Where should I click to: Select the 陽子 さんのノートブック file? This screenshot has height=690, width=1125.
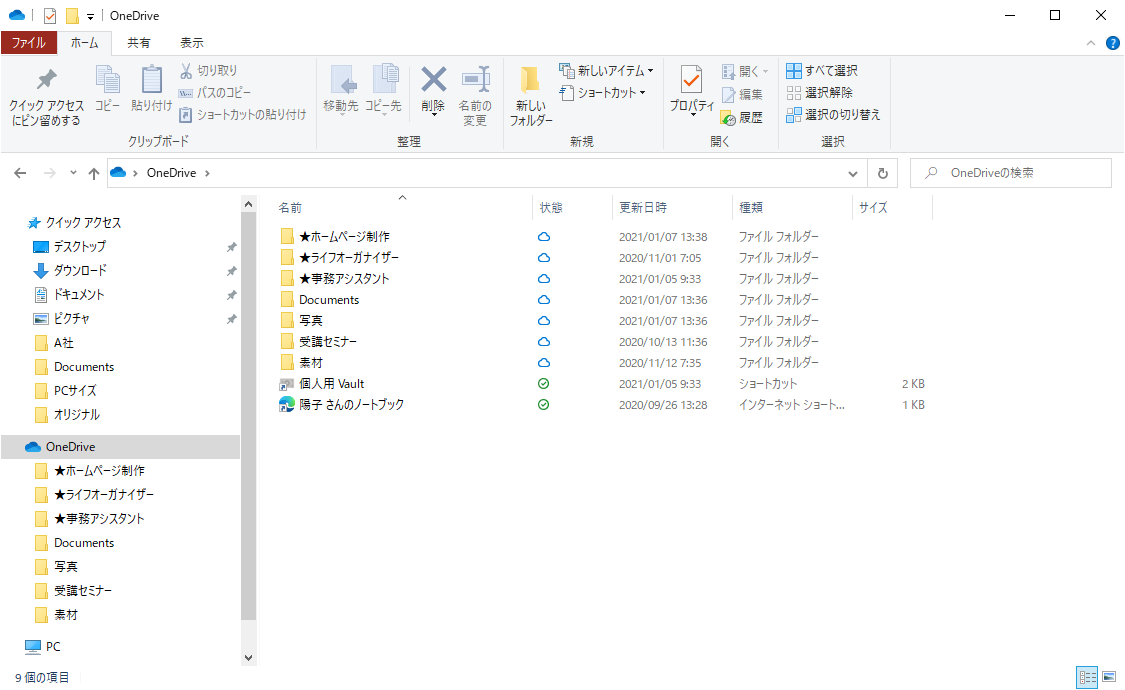click(x=351, y=405)
